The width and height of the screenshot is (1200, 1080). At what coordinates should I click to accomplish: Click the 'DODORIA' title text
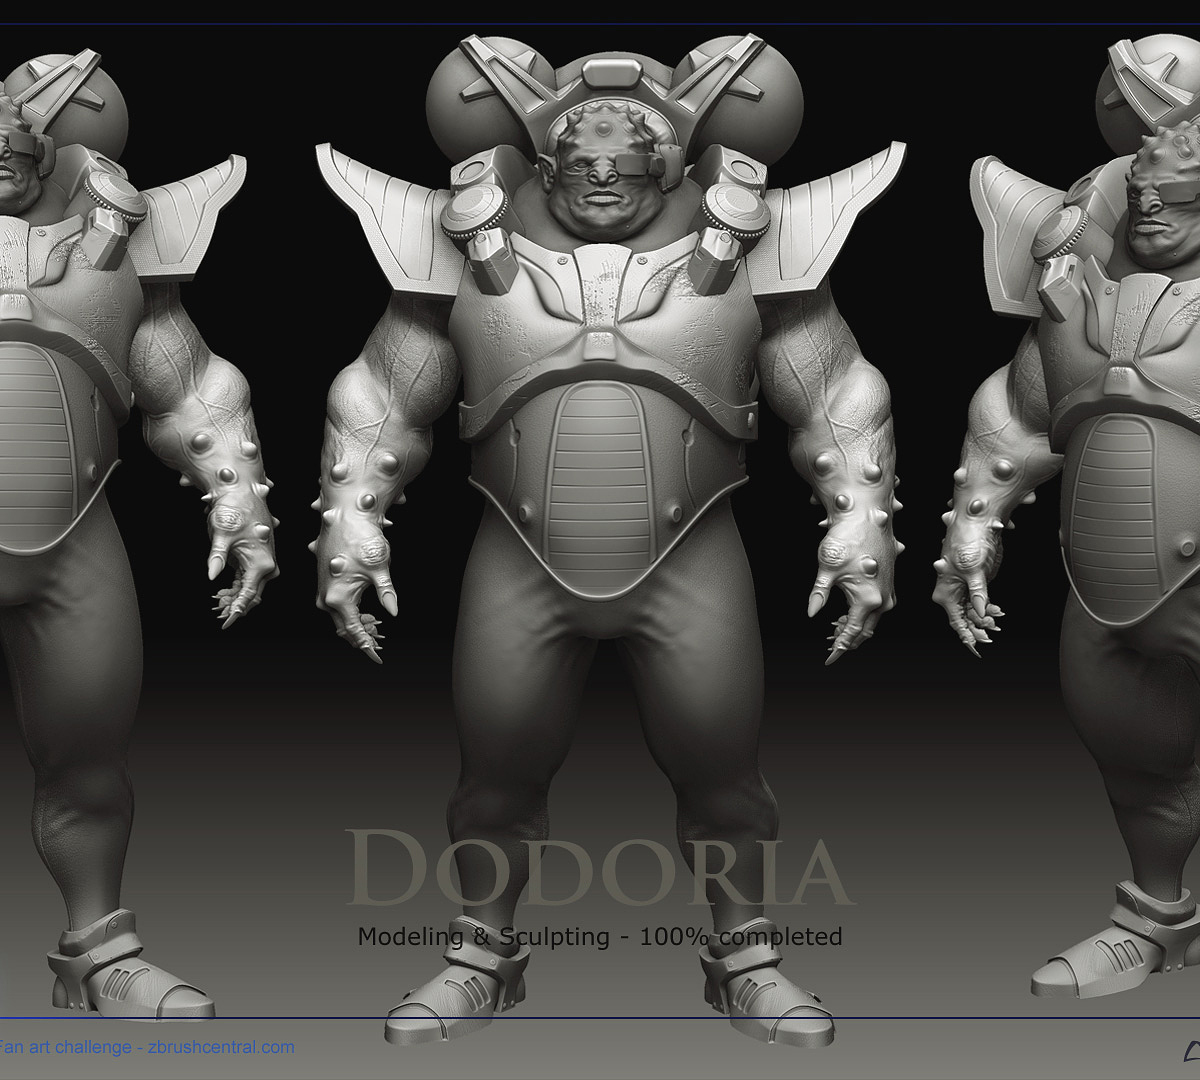click(x=599, y=869)
